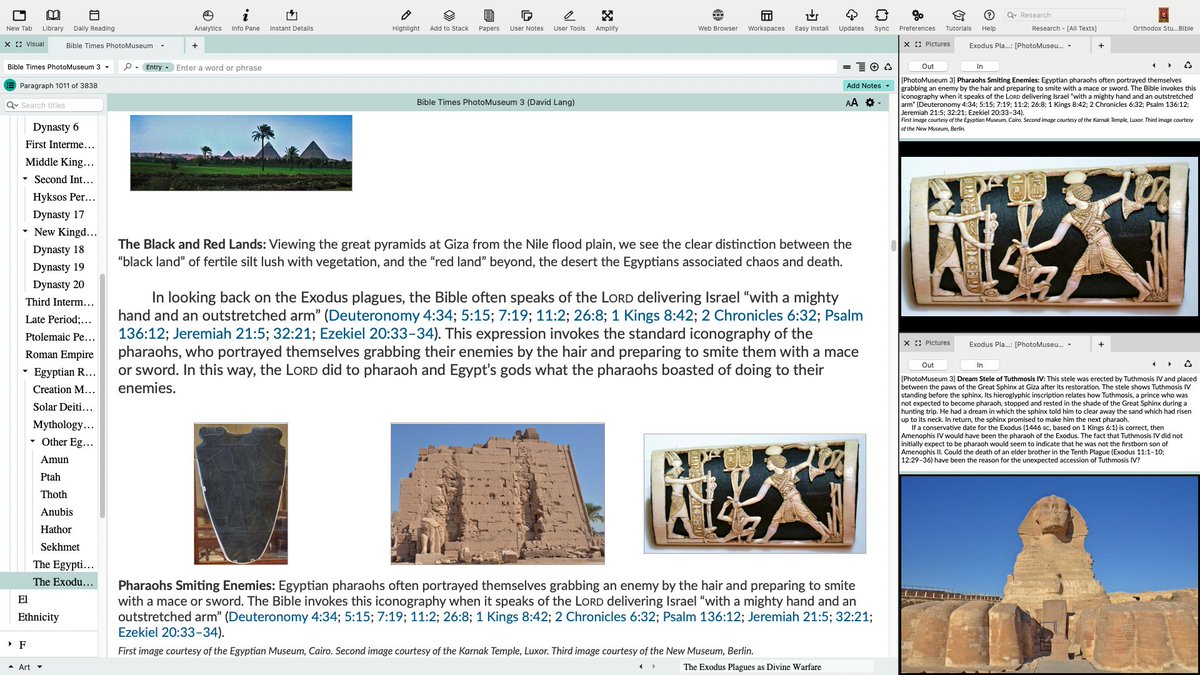The image size is (1200, 675).
Task: Select Sekhmet in the sidebar tree
Action: tap(60, 547)
